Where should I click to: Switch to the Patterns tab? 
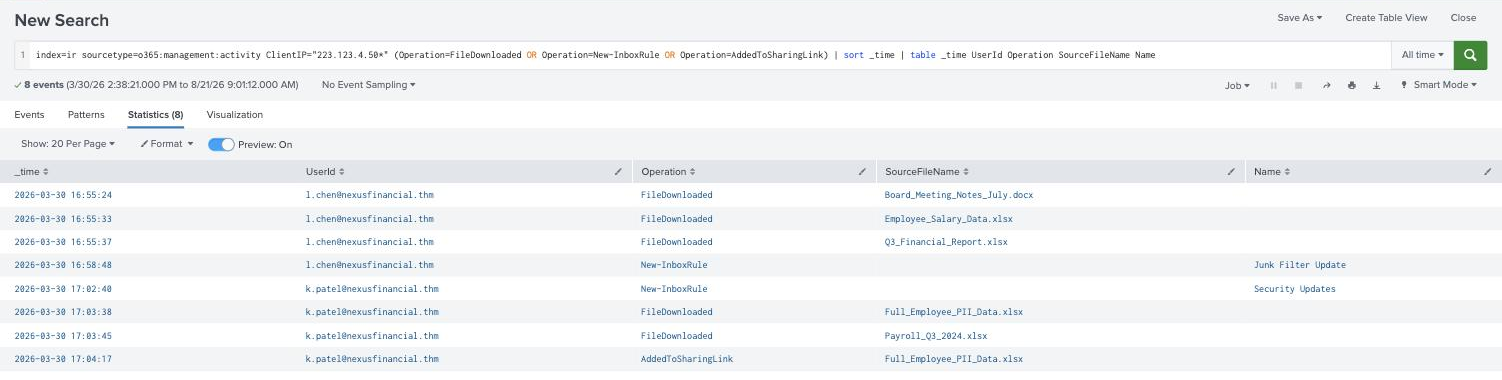(86, 115)
